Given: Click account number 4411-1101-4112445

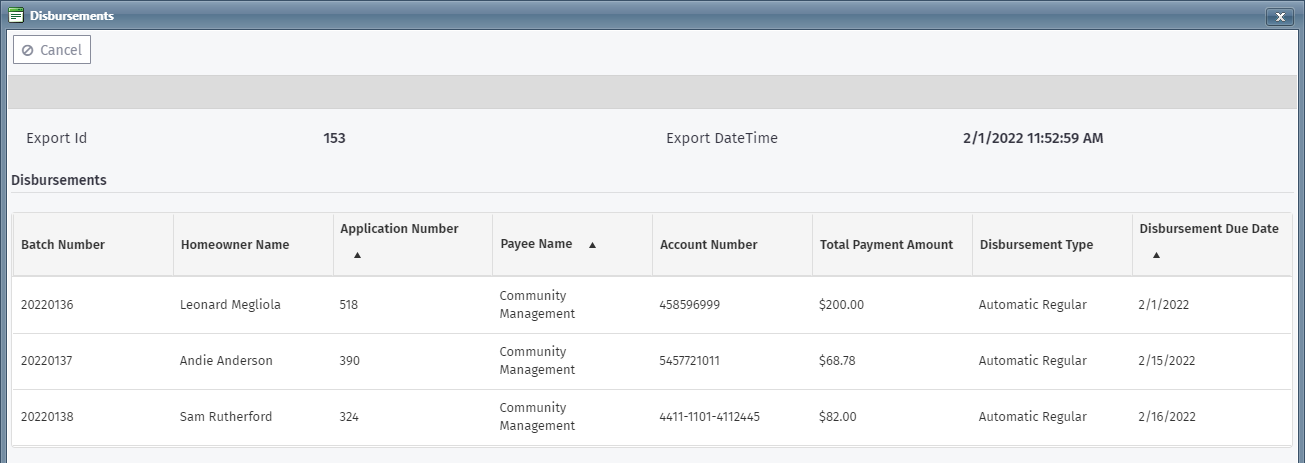Looking at the screenshot, I should tap(709, 417).
